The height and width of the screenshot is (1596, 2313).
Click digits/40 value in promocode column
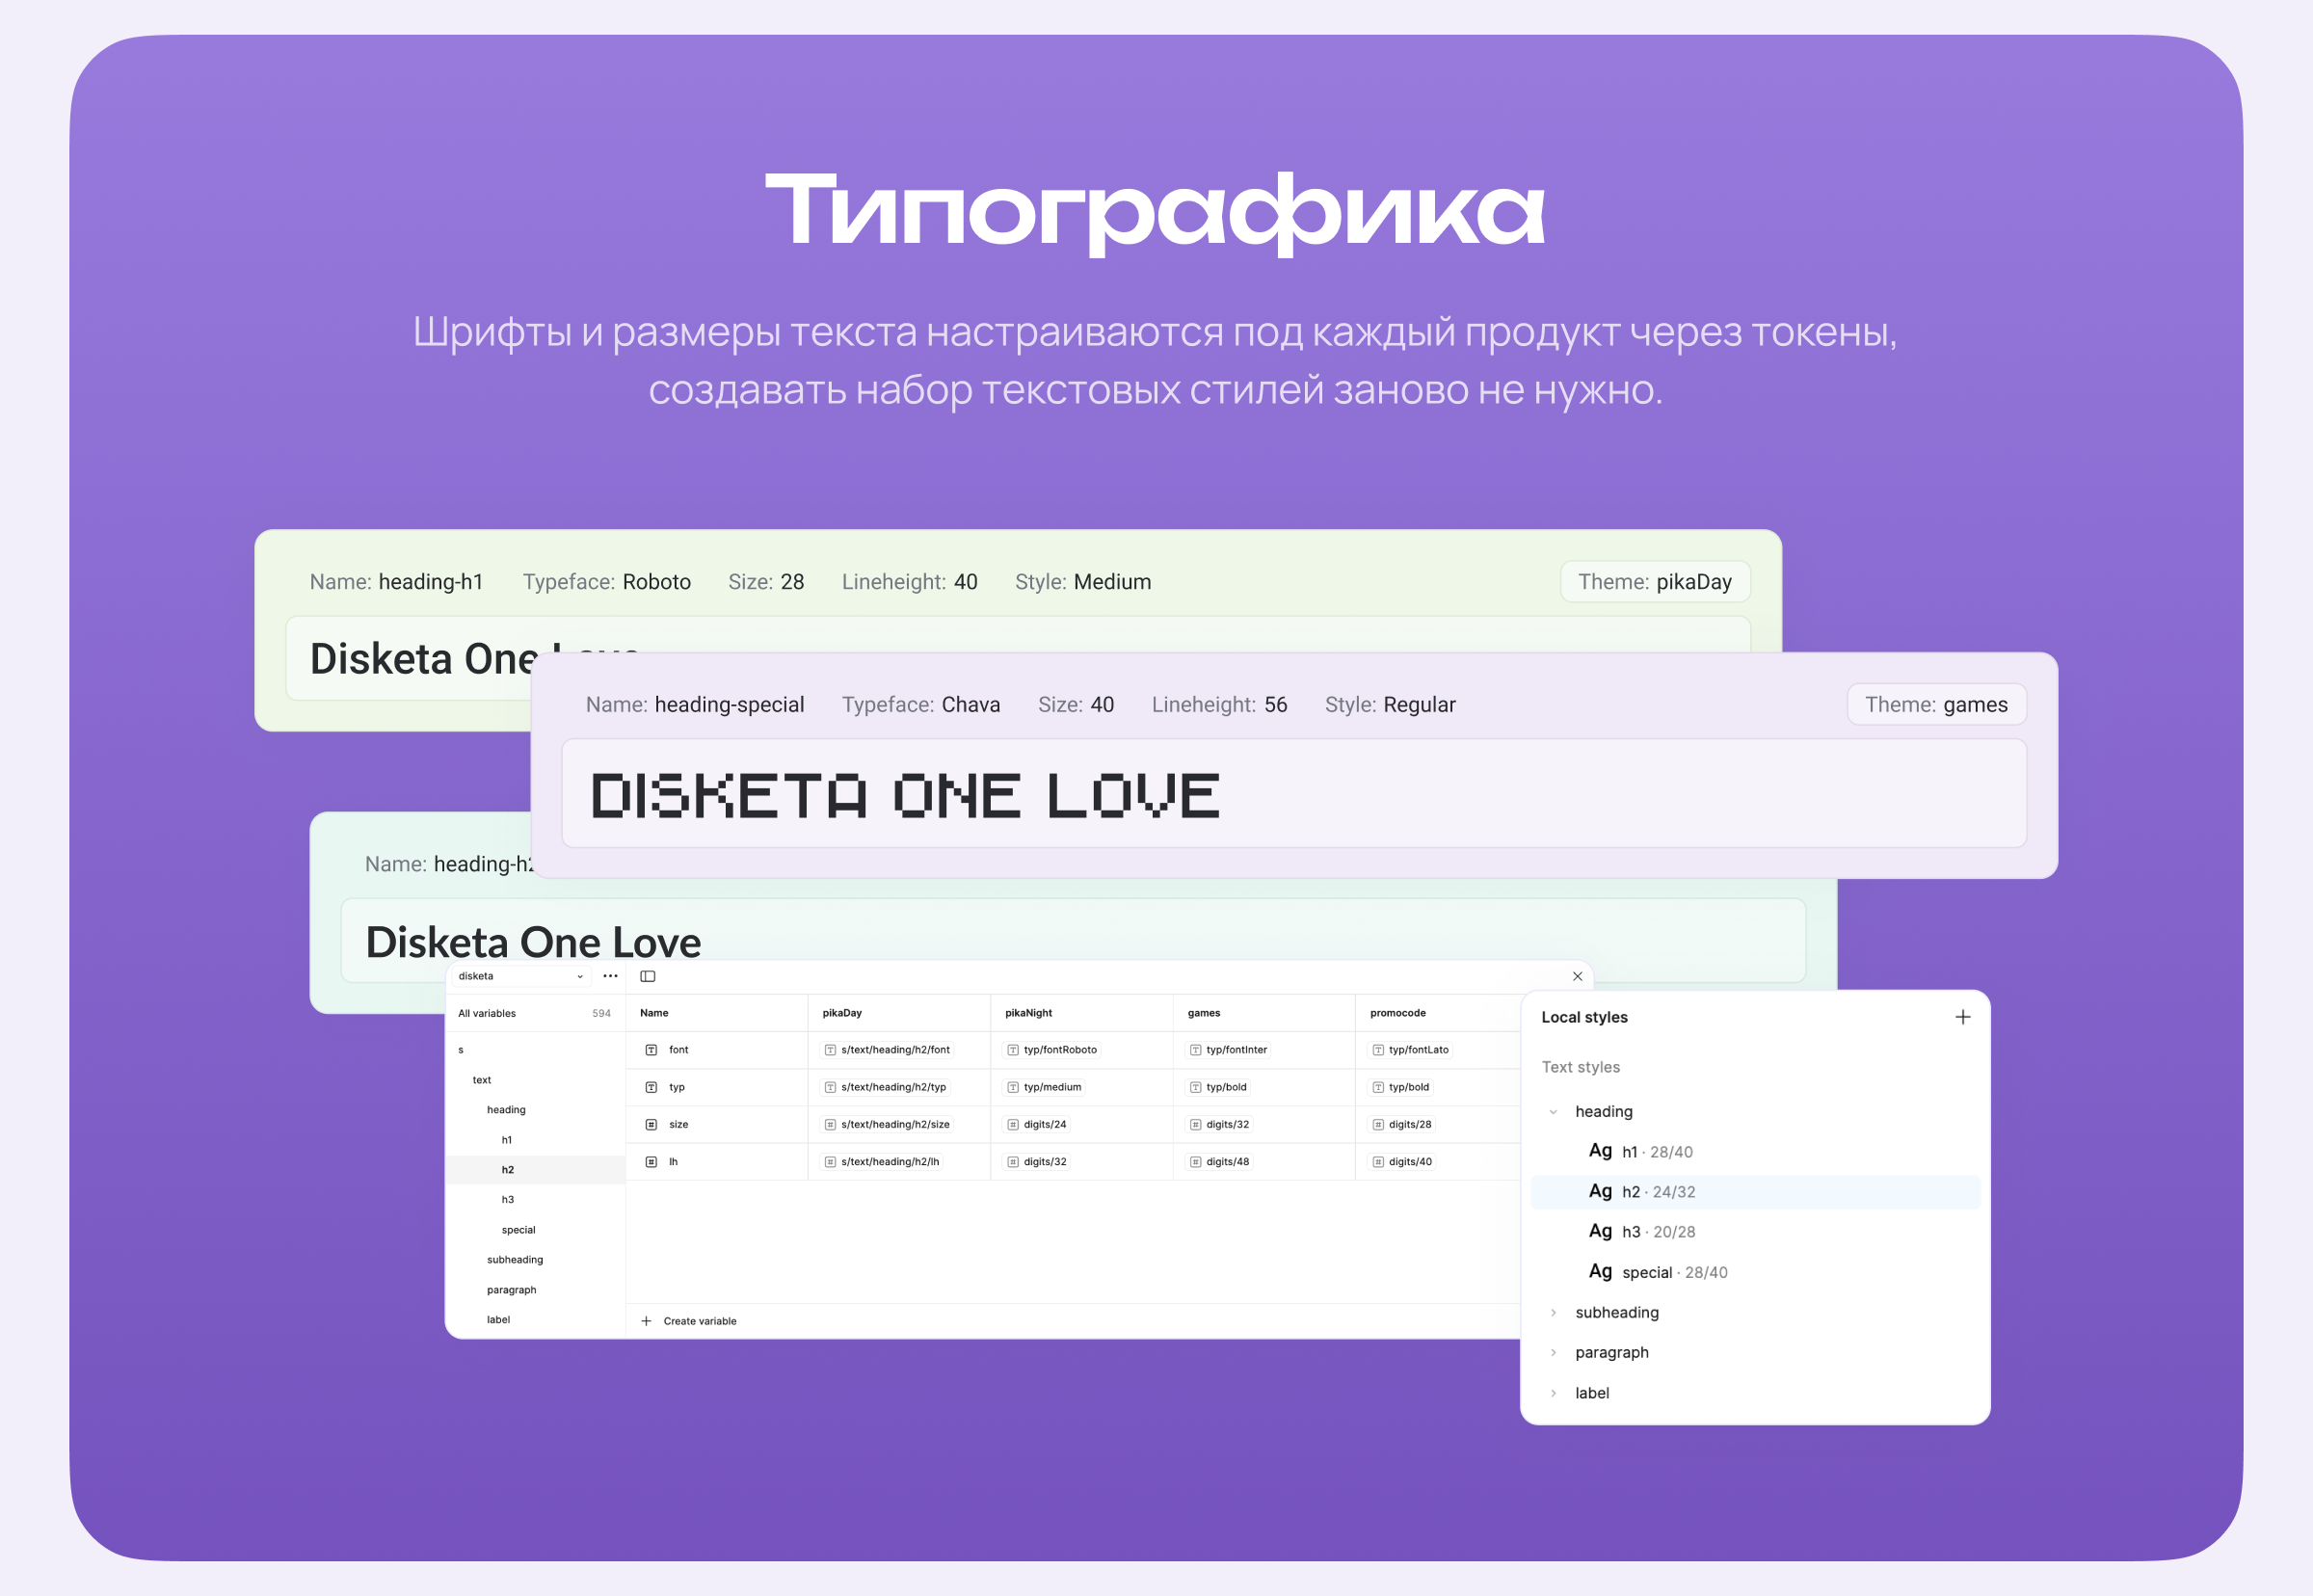[1402, 1162]
